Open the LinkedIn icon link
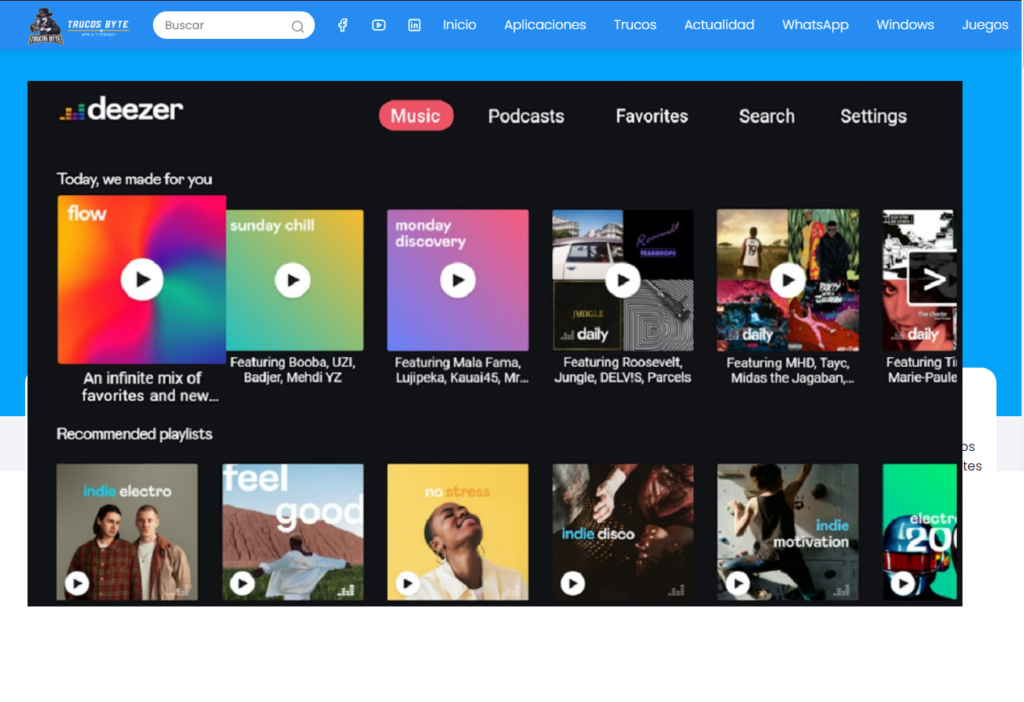 click(x=414, y=25)
